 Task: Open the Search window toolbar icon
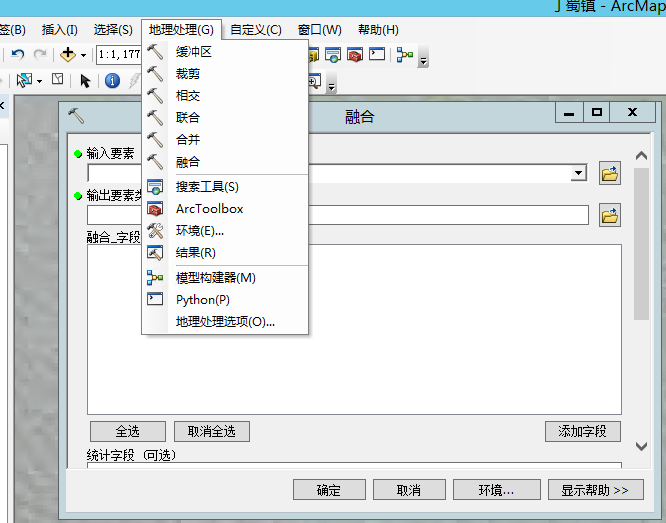pos(333,54)
